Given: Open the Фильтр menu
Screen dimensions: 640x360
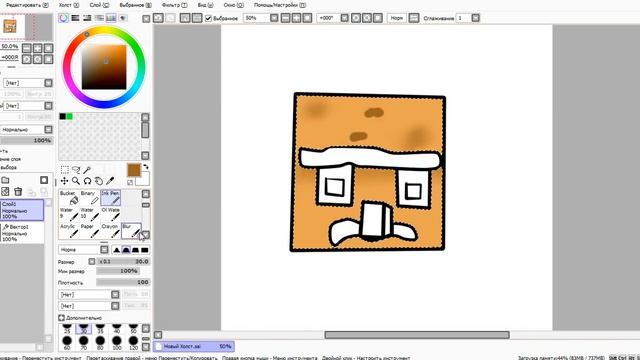Looking at the screenshot, I should coord(174,5).
